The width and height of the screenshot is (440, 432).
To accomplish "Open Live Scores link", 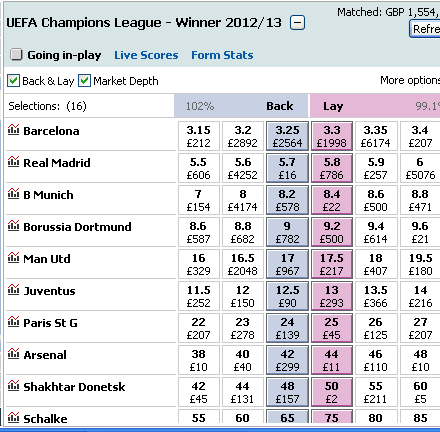I will pyautogui.click(x=146, y=55).
